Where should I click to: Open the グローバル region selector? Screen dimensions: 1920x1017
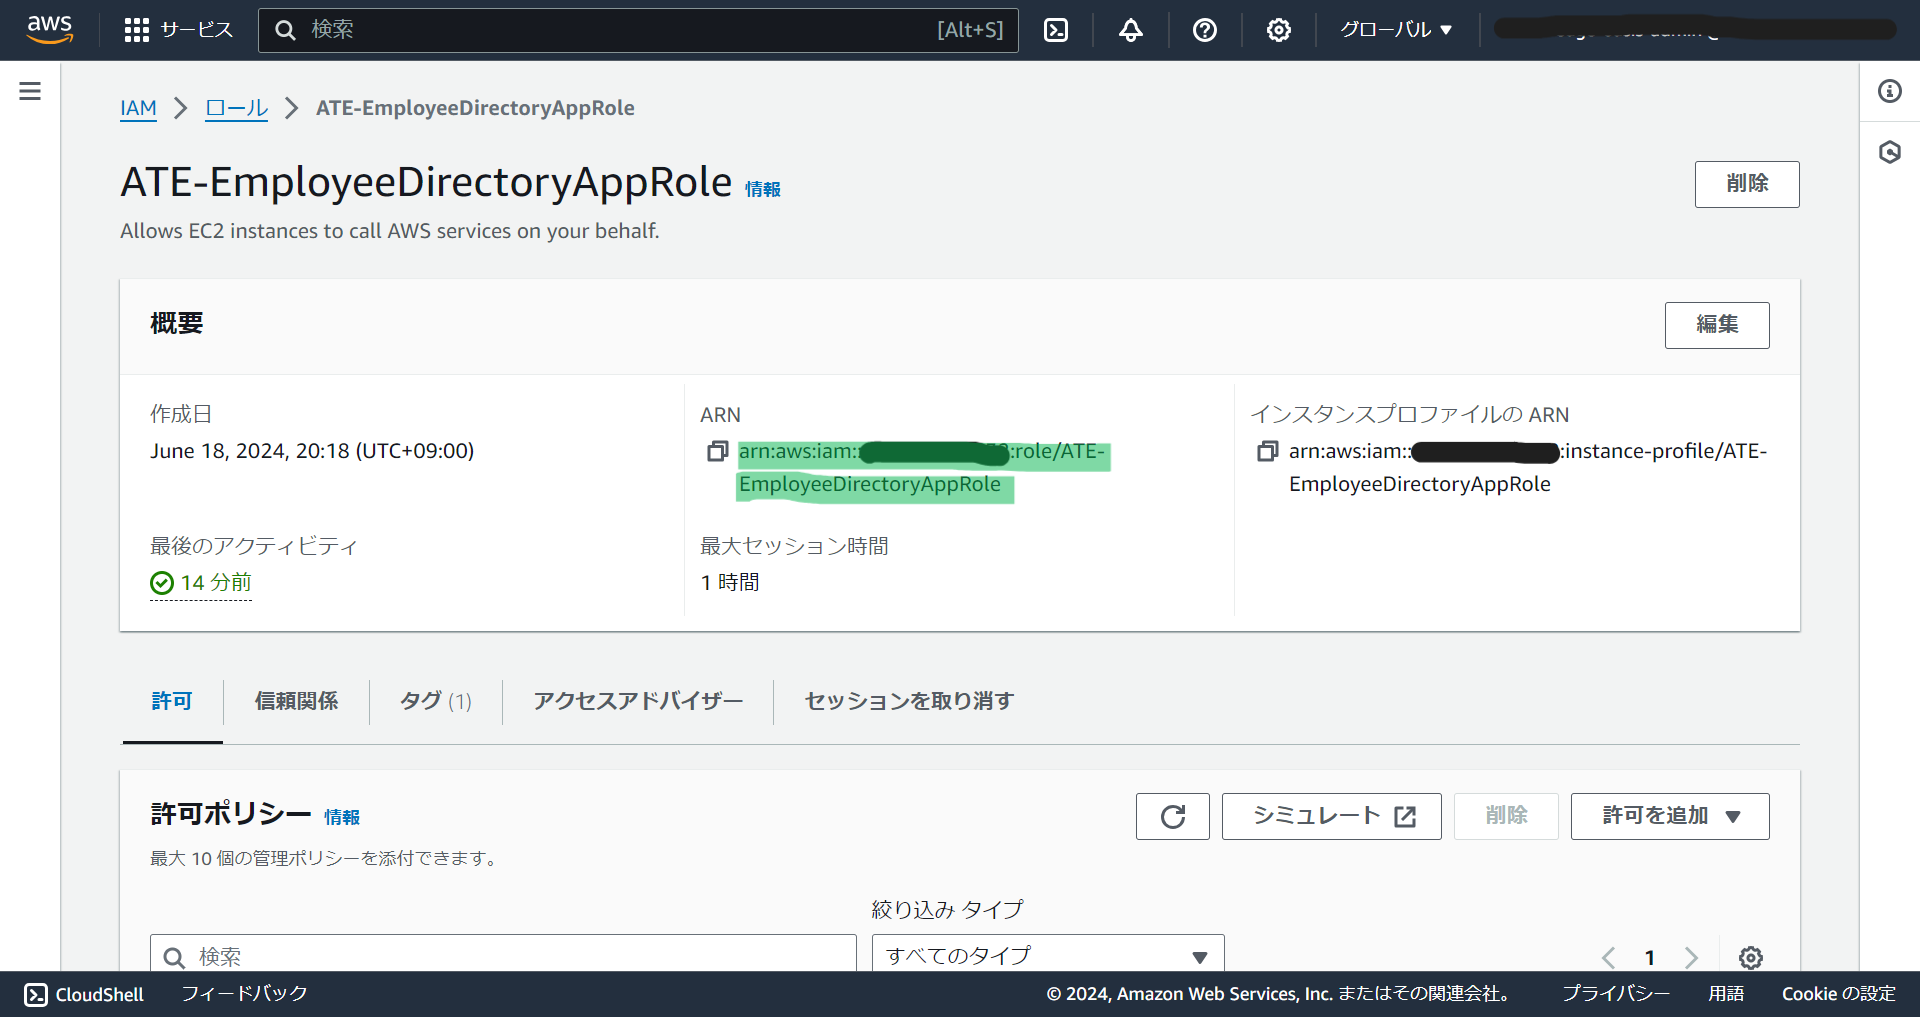point(1396,30)
